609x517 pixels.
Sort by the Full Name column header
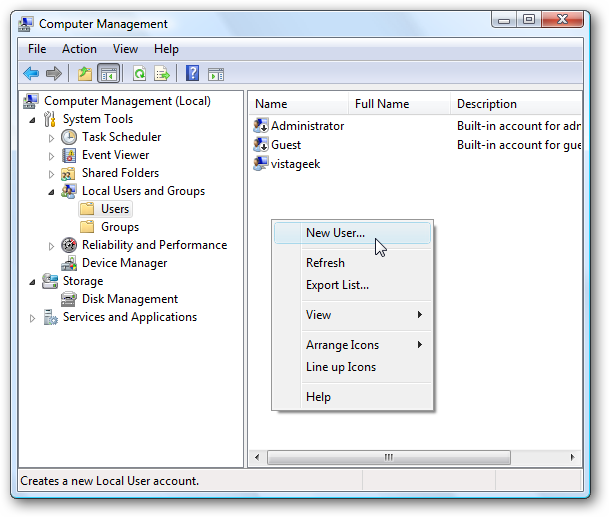399,104
